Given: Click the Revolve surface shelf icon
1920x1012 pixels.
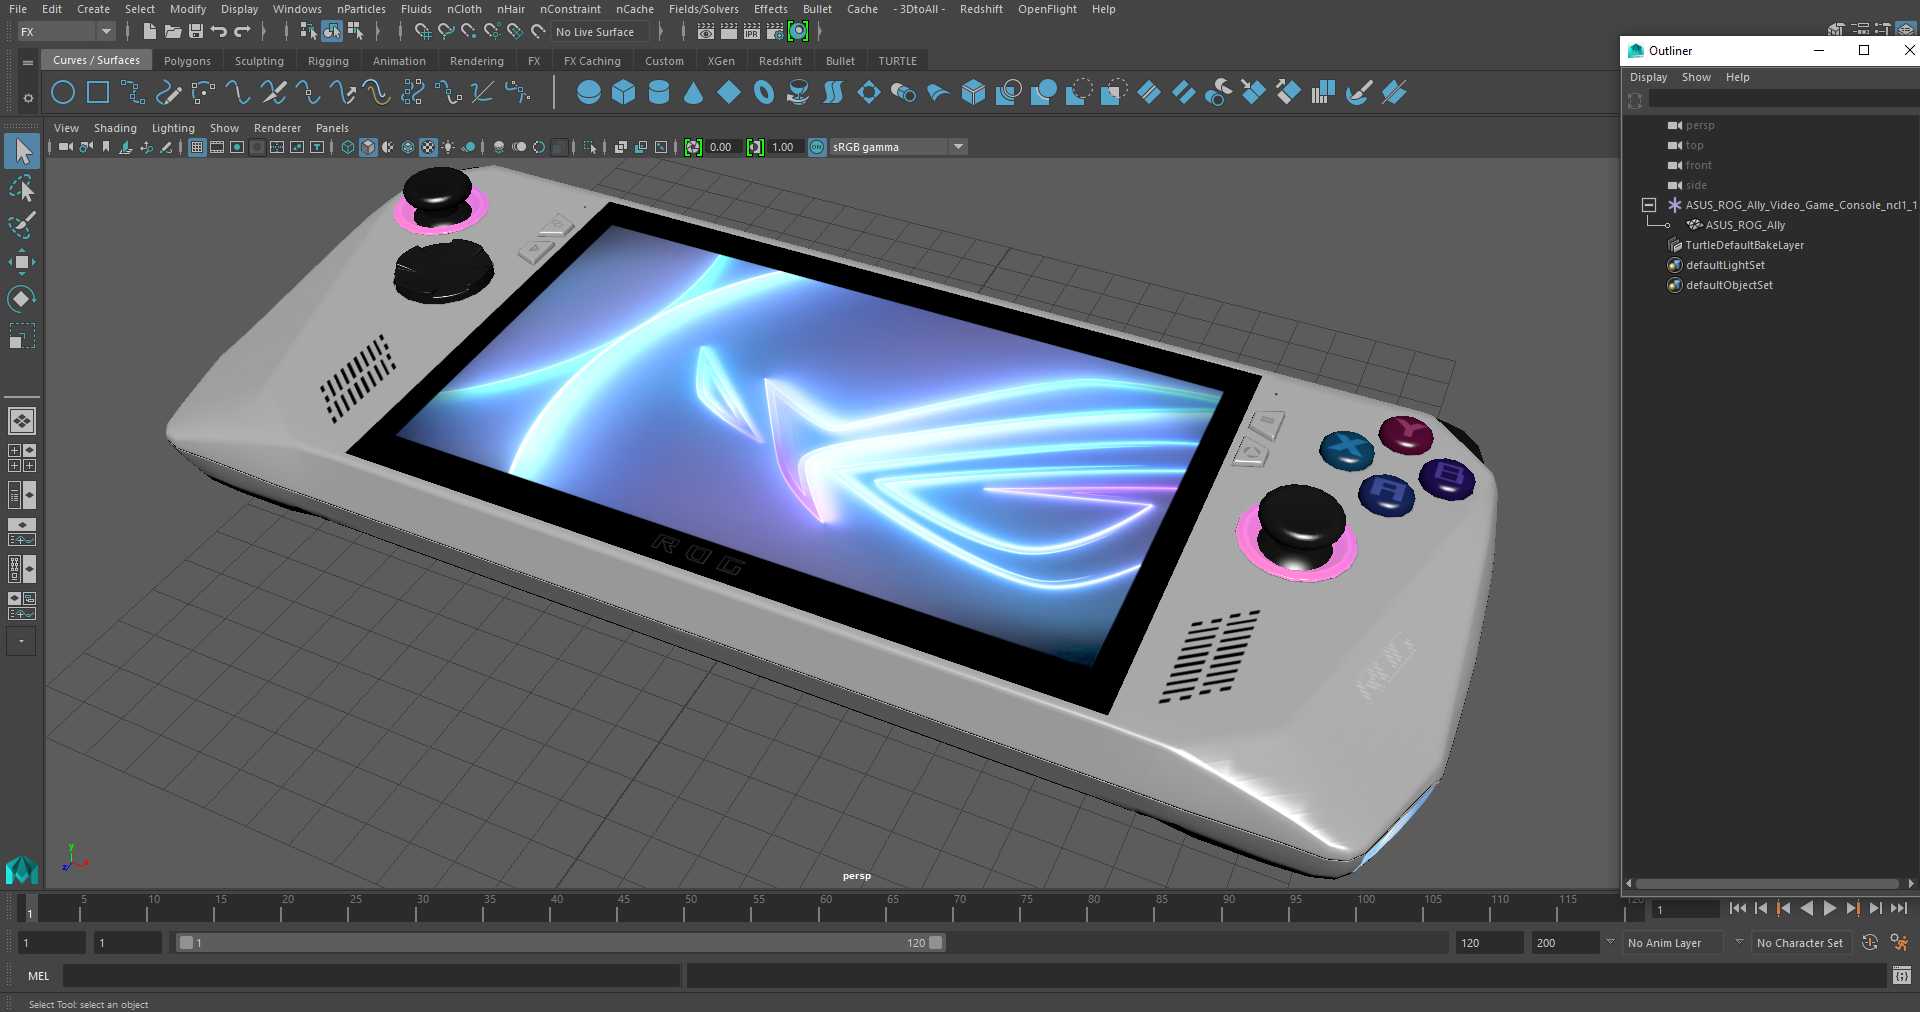Looking at the screenshot, I should 799,93.
